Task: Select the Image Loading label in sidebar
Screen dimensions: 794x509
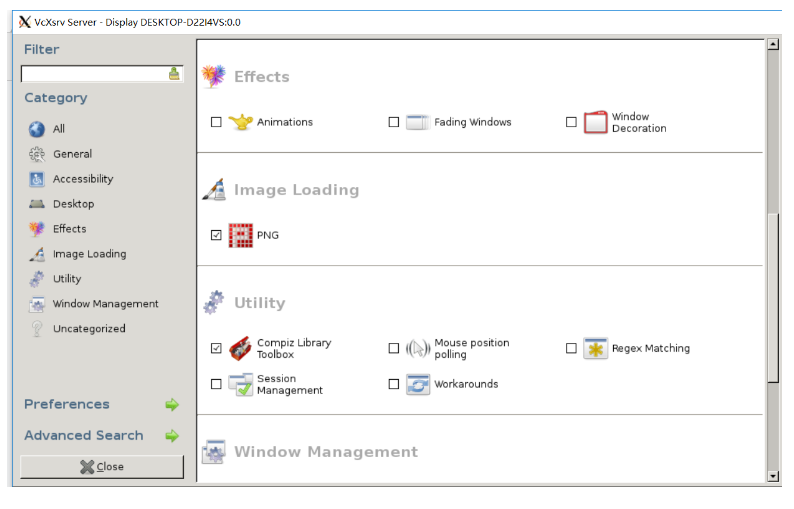Action: [x=90, y=254]
